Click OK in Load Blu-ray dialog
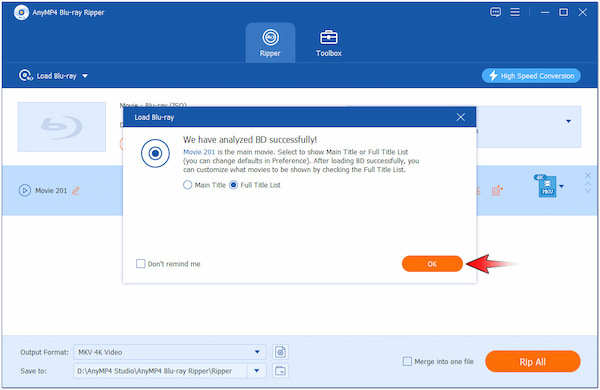 tap(432, 264)
